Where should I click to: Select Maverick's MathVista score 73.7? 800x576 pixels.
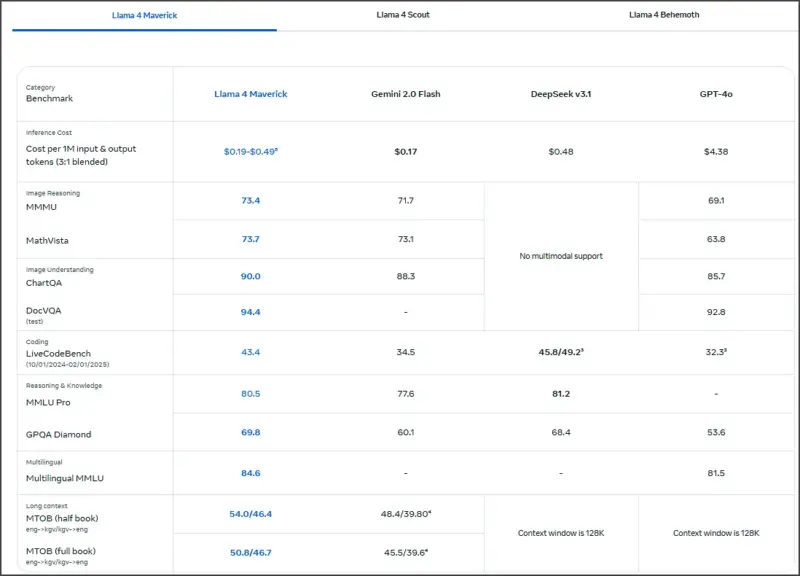251,239
